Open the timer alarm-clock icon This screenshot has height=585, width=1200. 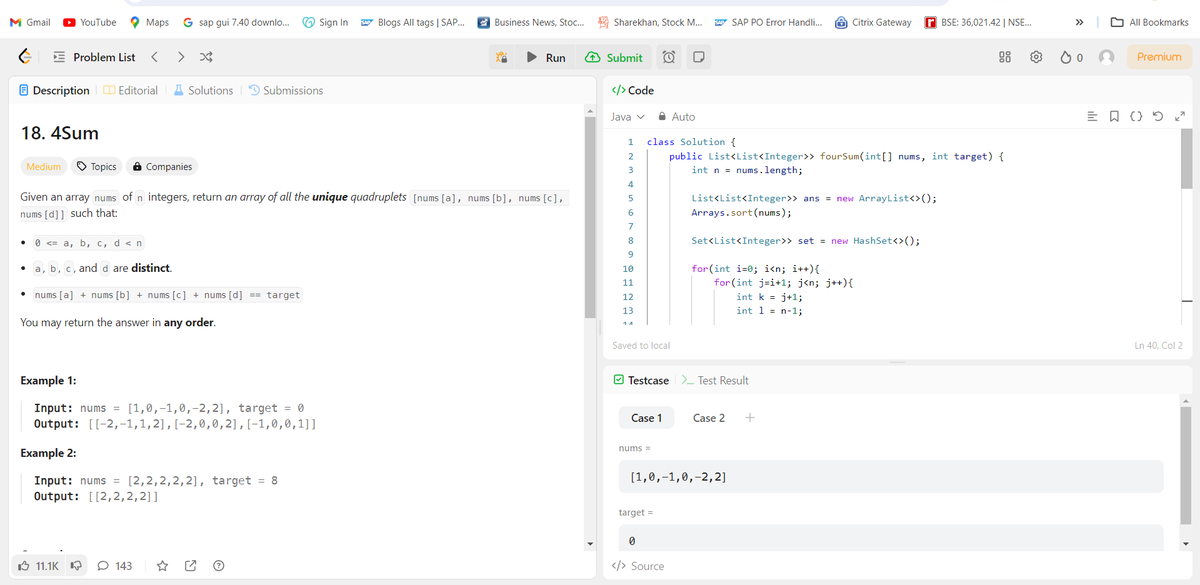669,57
